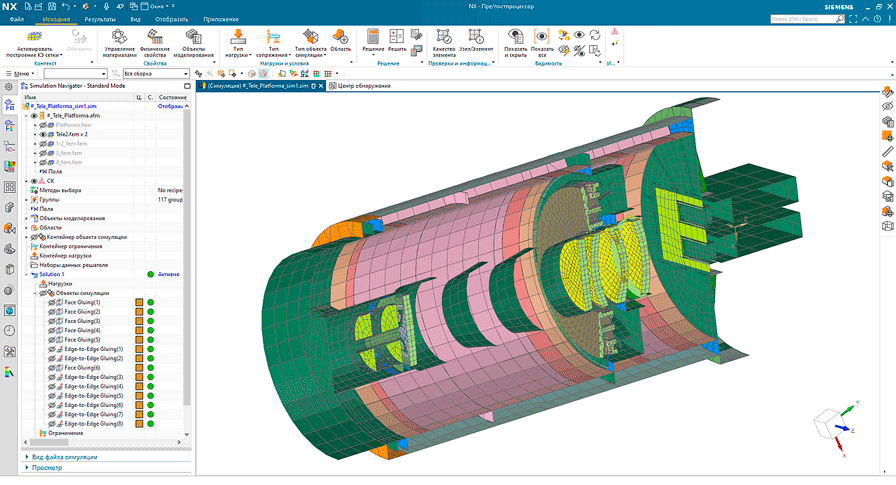Click the Решить solve icon
The image size is (896, 485).
click(397, 37)
